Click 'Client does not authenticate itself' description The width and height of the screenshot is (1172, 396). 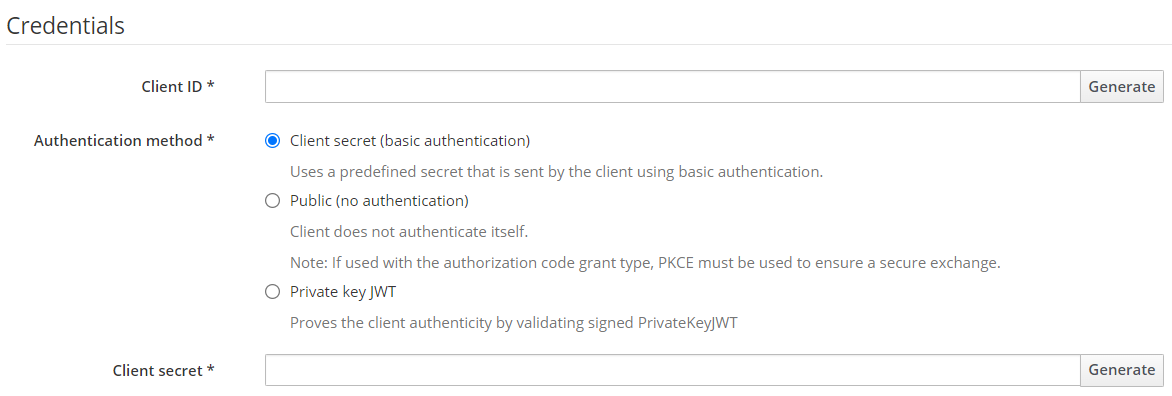(x=409, y=232)
